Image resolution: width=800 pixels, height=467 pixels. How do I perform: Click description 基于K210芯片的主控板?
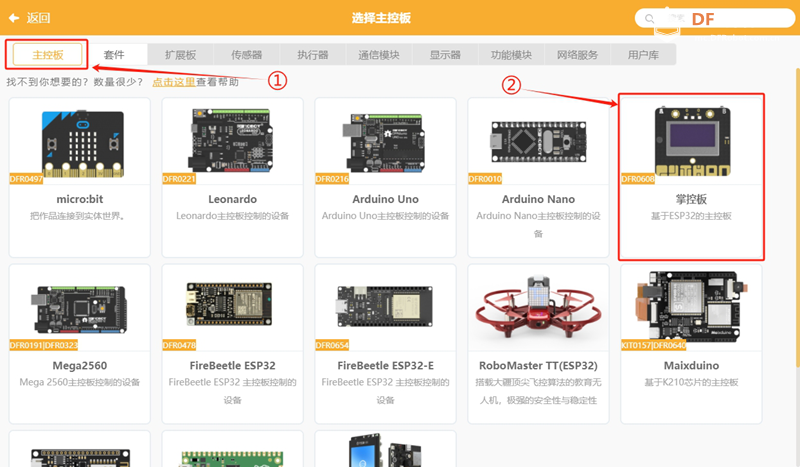691,382
